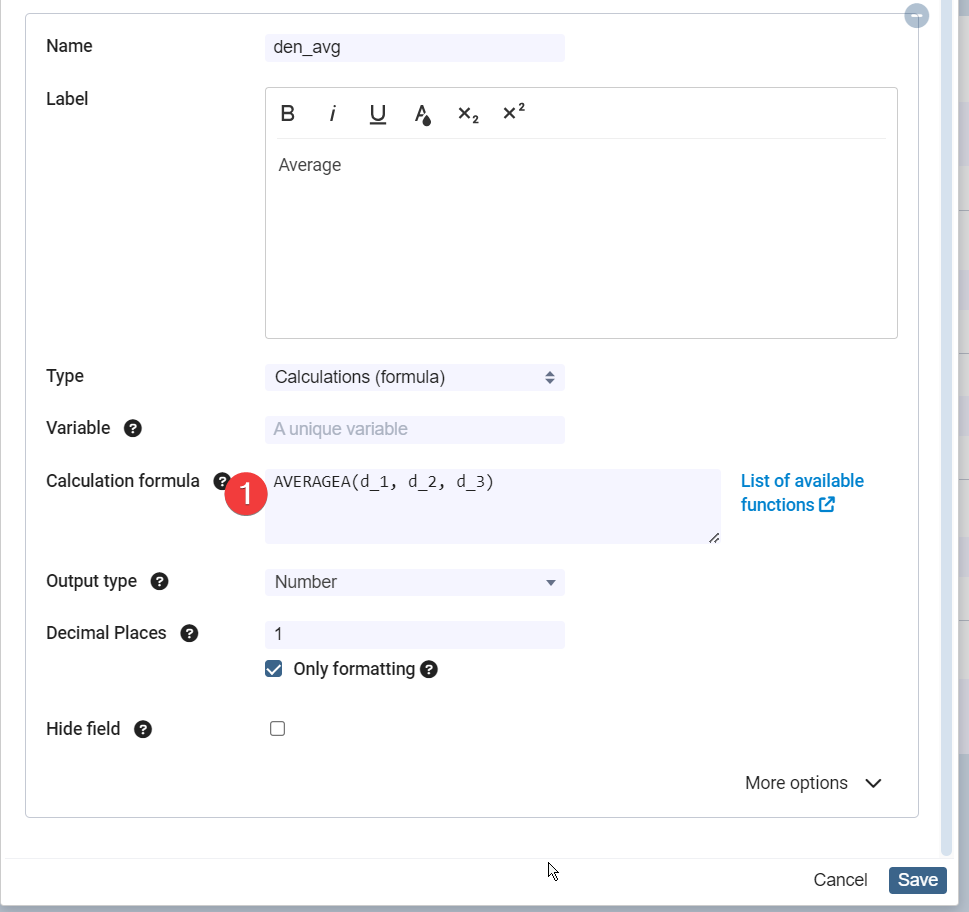Apply superscript formatting to label
Screen dimensions: 969x912
[513, 113]
